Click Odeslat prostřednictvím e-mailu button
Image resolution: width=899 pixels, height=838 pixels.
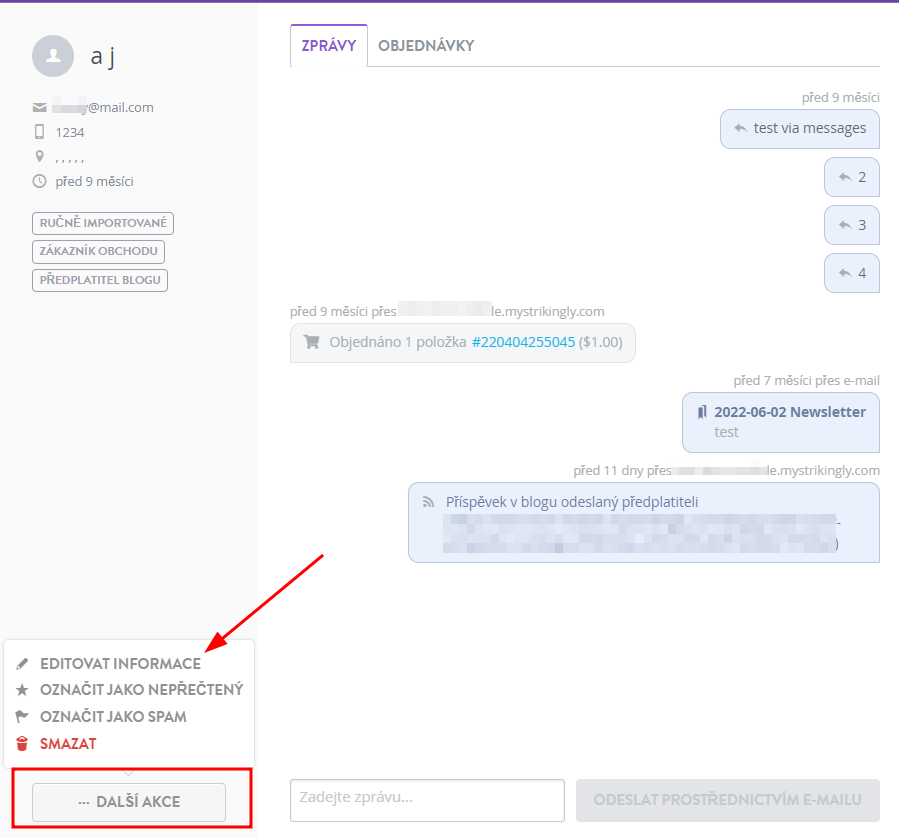pos(728,800)
